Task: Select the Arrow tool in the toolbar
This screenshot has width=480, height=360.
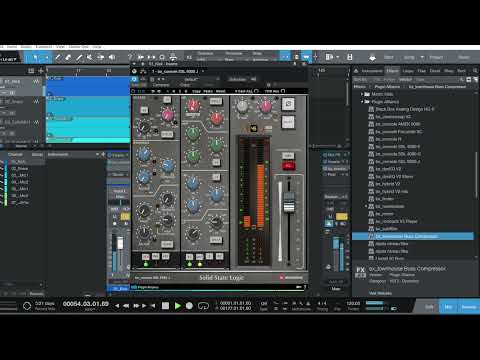Action: pyautogui.click(x=36, y=57)
